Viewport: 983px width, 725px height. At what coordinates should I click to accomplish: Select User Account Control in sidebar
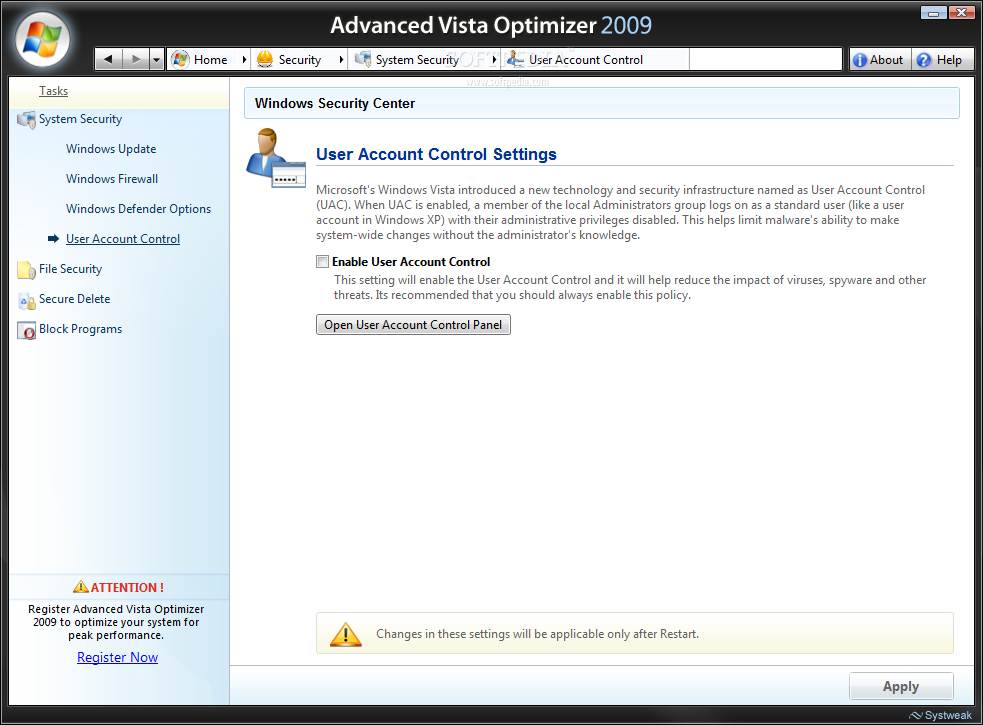click(123, 239)
